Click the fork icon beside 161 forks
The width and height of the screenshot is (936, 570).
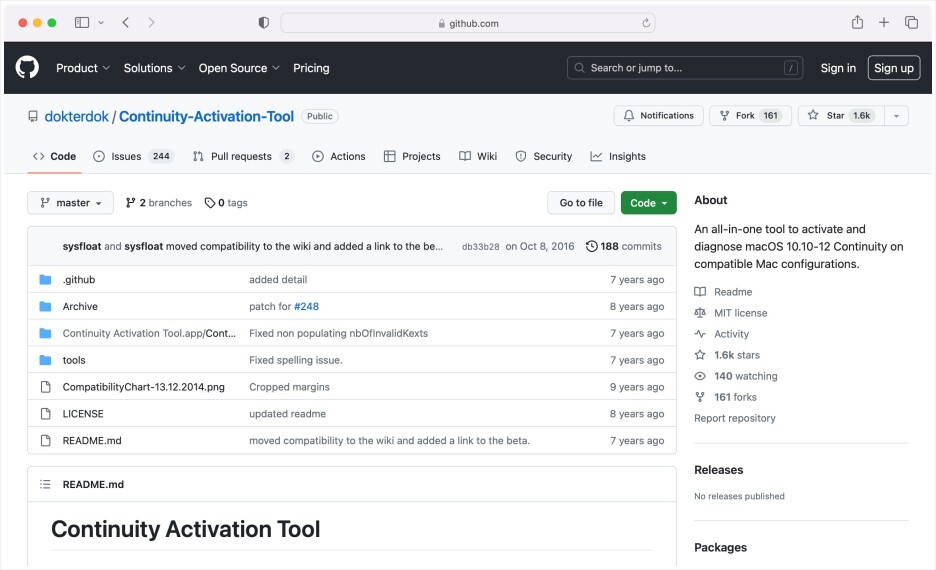[x=700, y=397]
